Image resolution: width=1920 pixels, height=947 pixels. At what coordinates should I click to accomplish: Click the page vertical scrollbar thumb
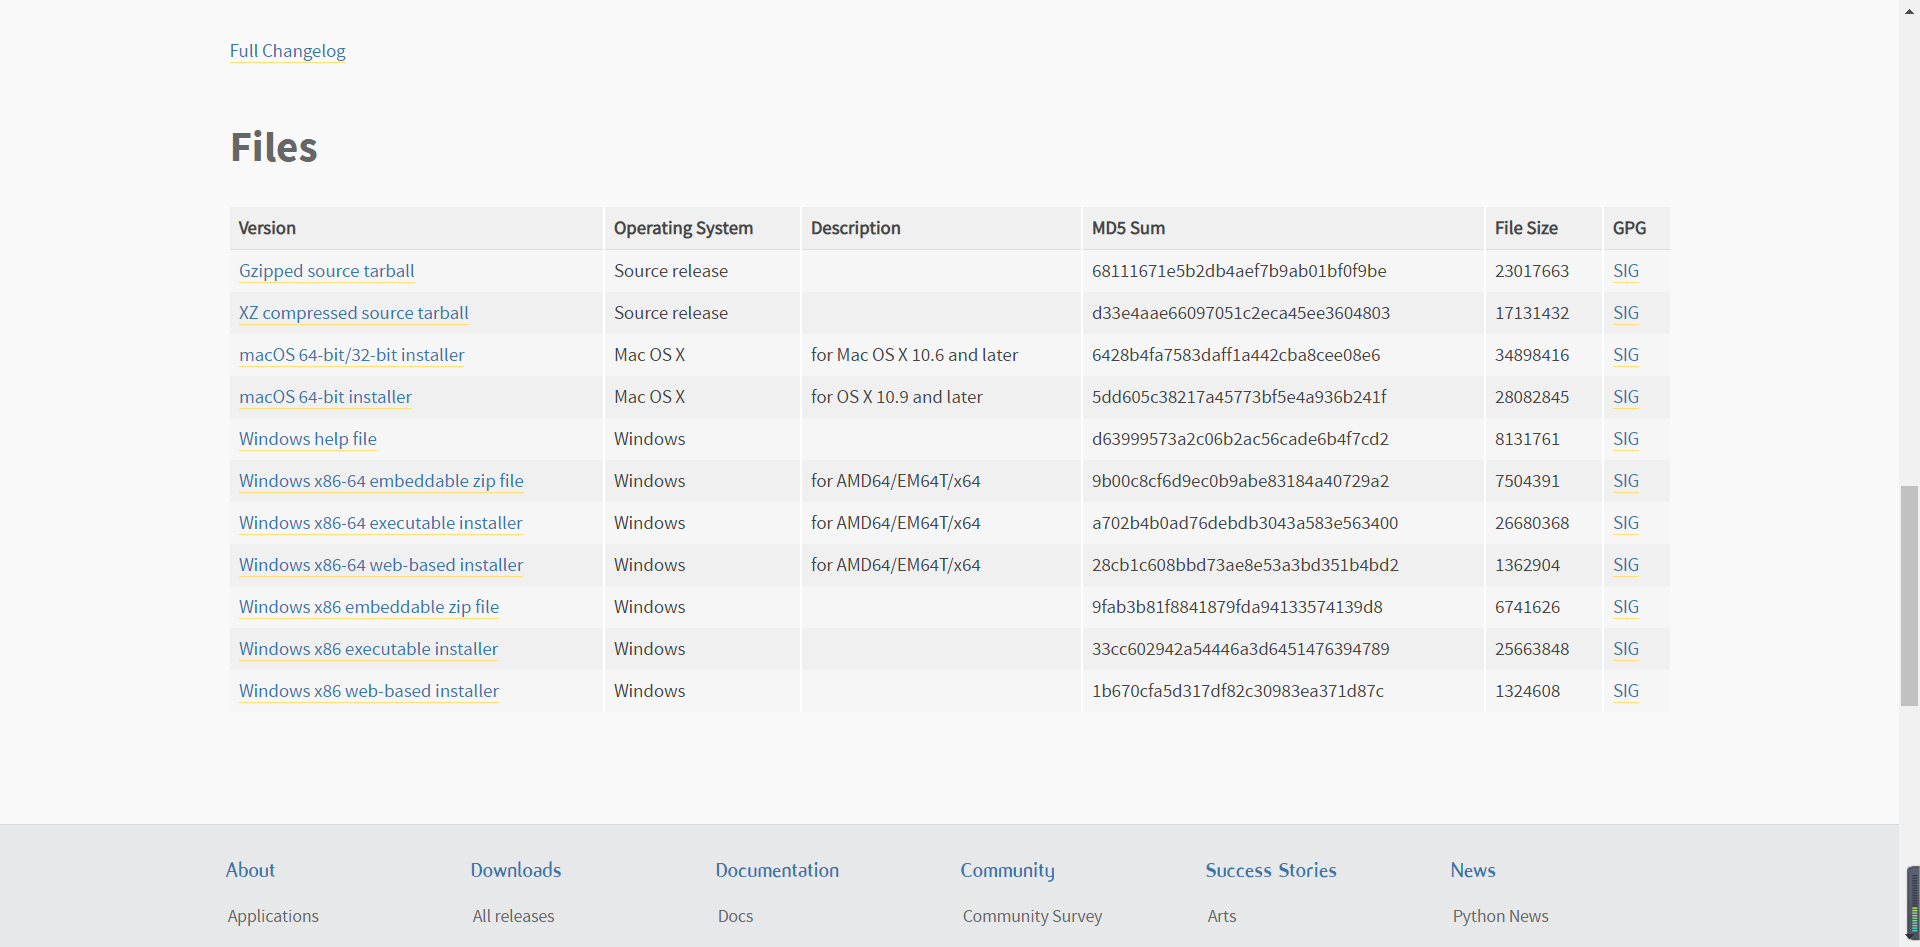click(x=1909, y=596)
